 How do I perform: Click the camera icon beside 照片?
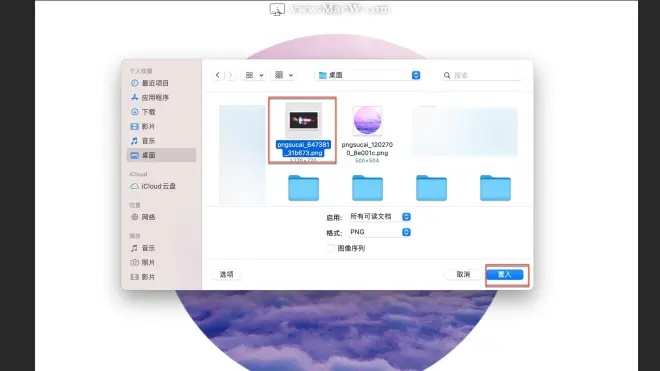pos(134,262)
